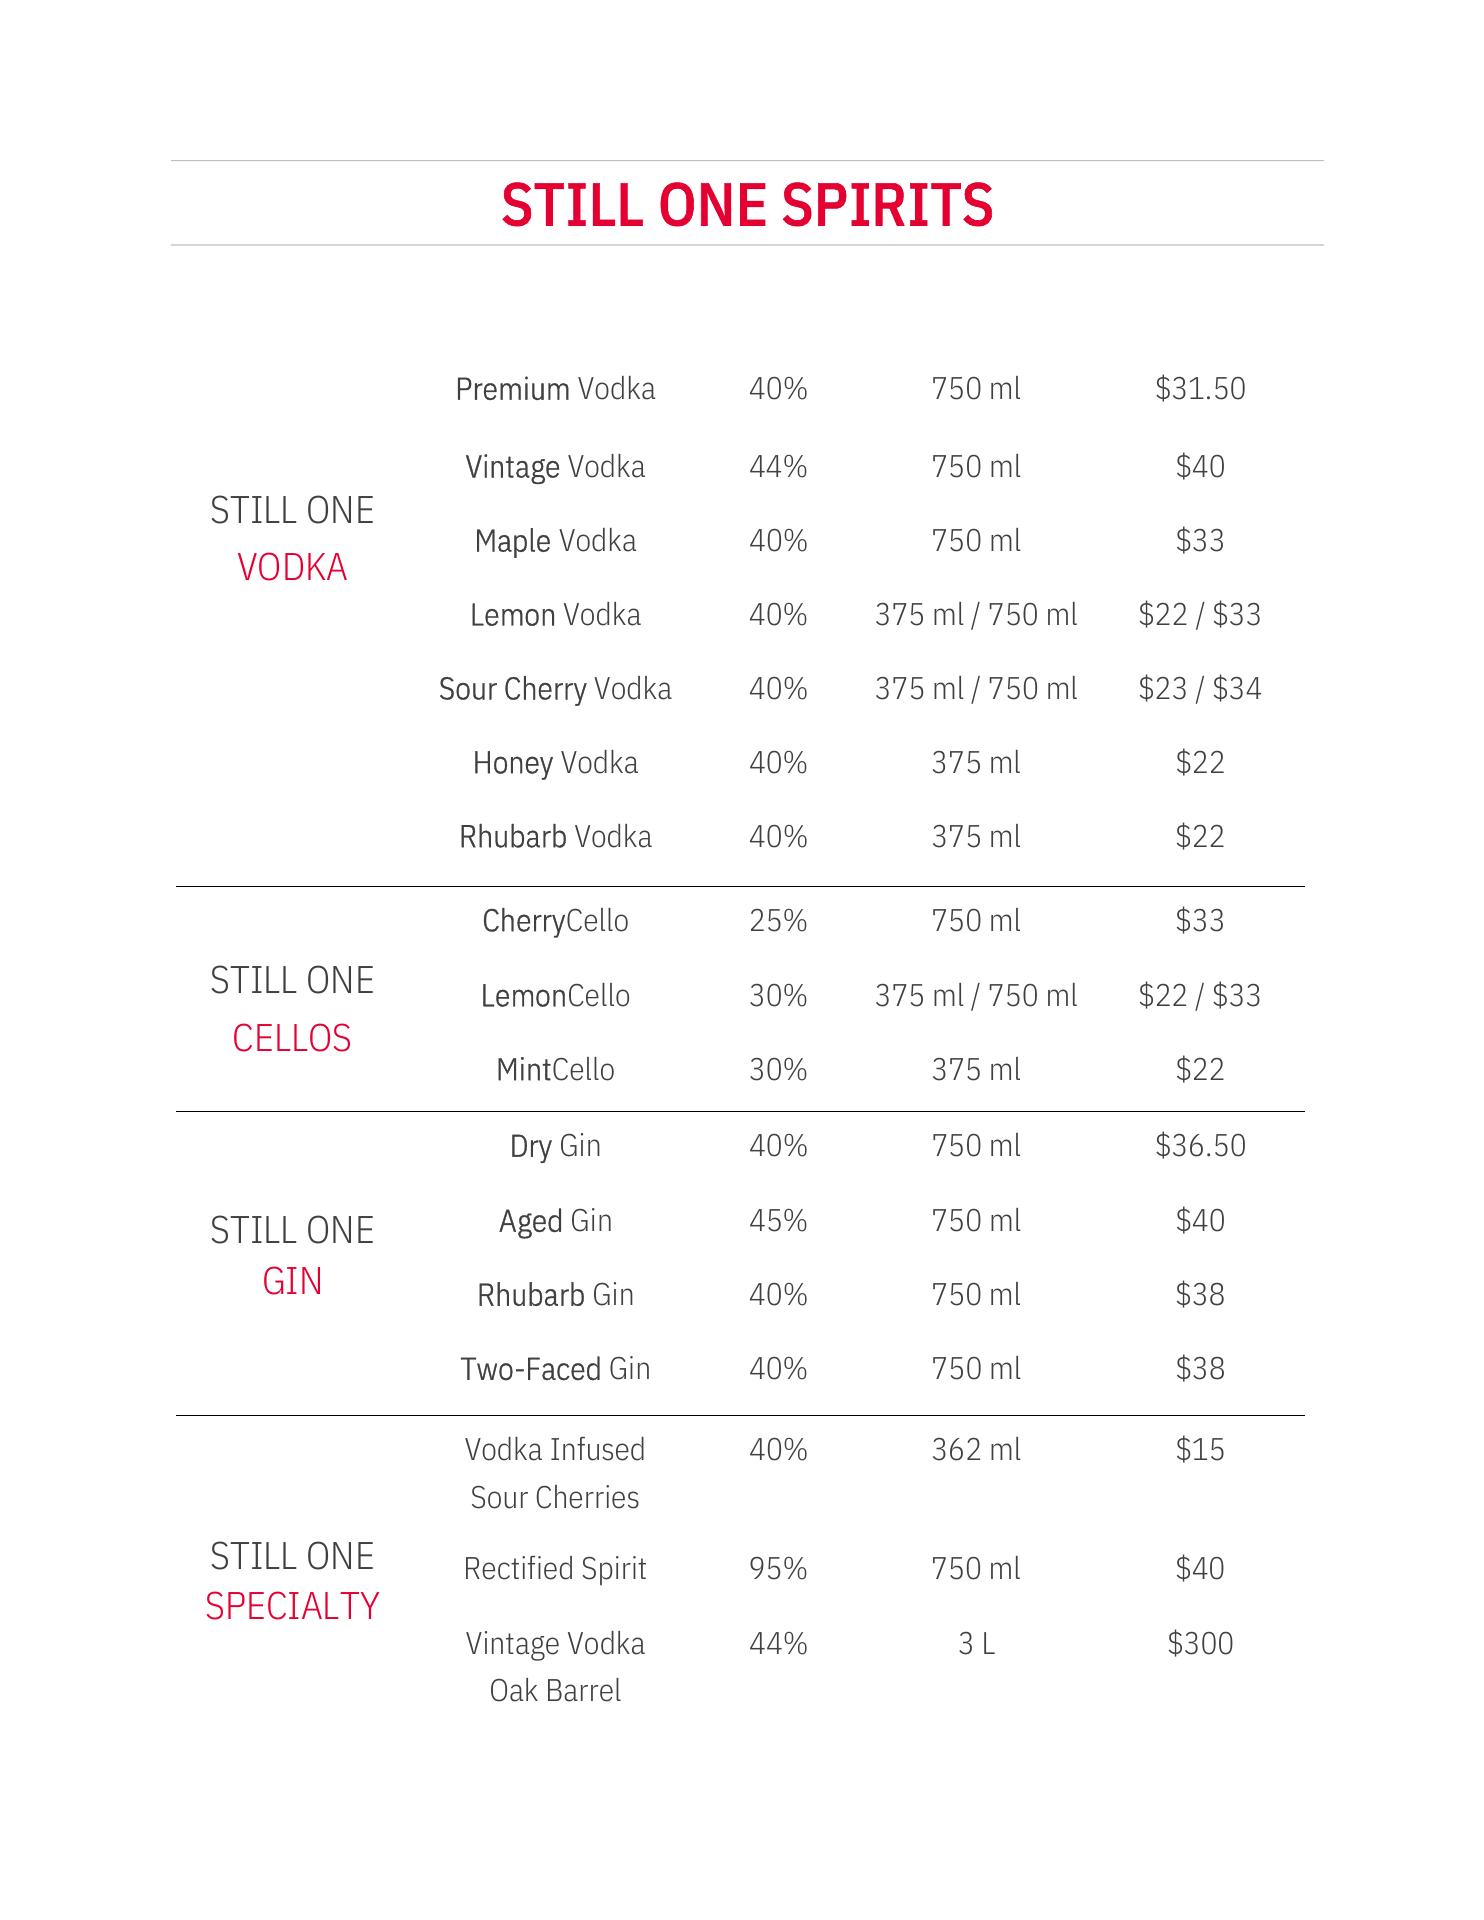This screenshot has height=1920, width=1484.
Task: Select Rhubarb Vodka entry
Action: (555, 837)
